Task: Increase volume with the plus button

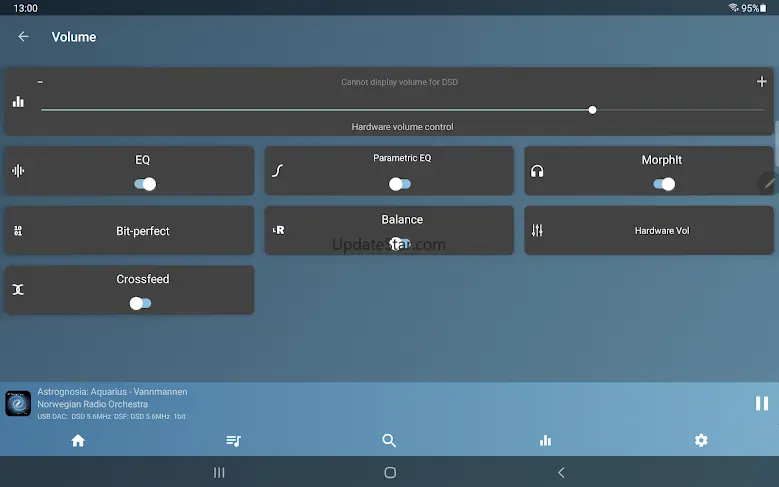Action: (762, 82)
